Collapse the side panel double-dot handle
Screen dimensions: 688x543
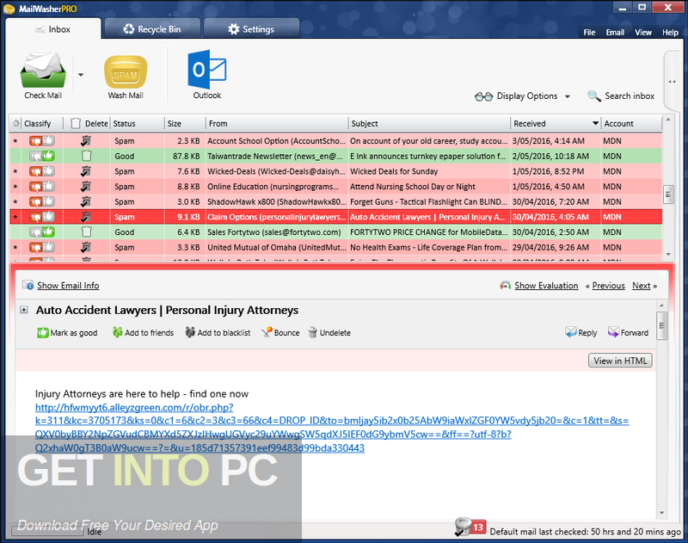[672, 82]
